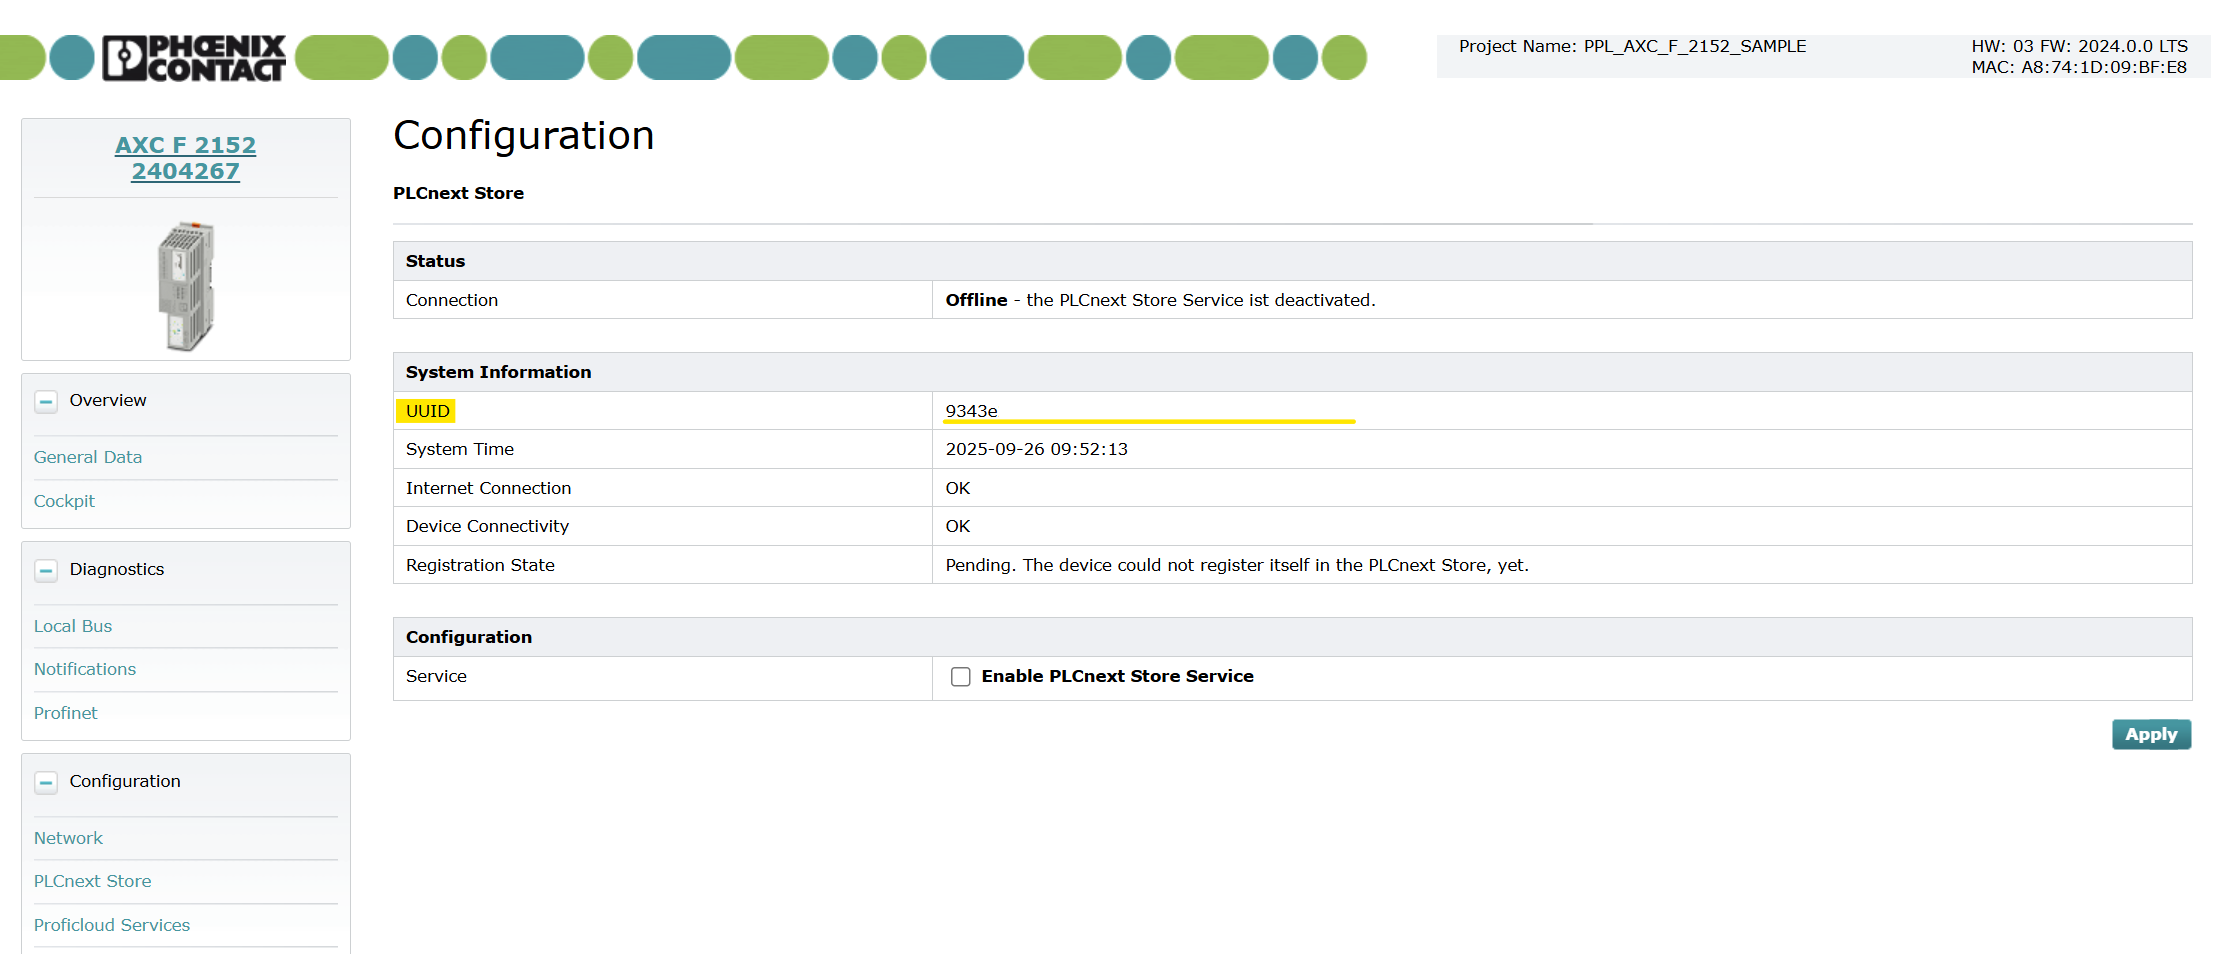Screen dimensions: 2233x954
Task: Click the Apply button
Action: tap(2151, 734)
